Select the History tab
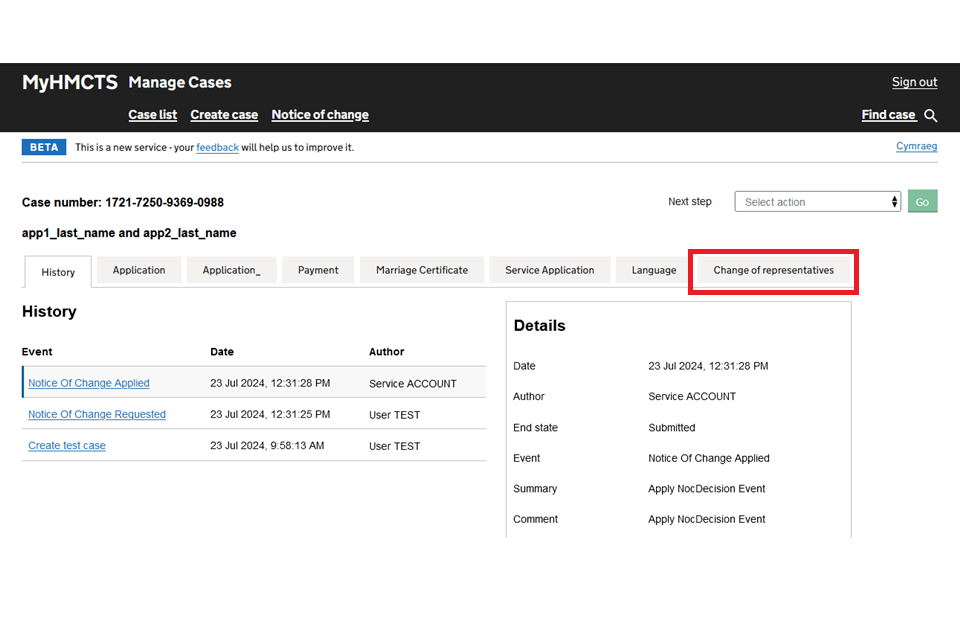The width and height of the screenshot is (960, 640). pos(58,272)
